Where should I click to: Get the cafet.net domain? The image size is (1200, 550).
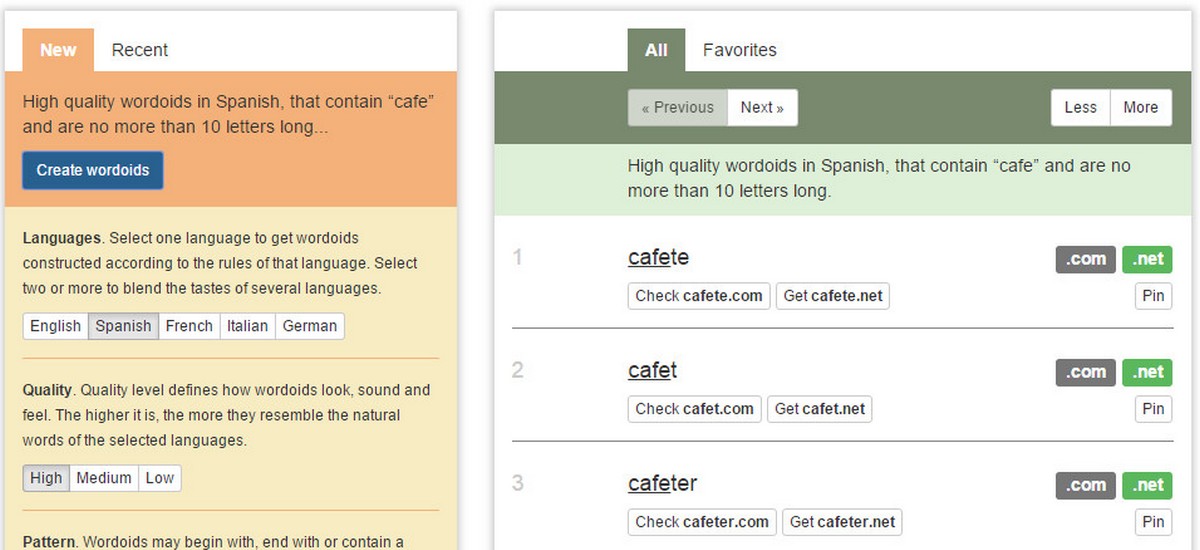tap(820, 409)
